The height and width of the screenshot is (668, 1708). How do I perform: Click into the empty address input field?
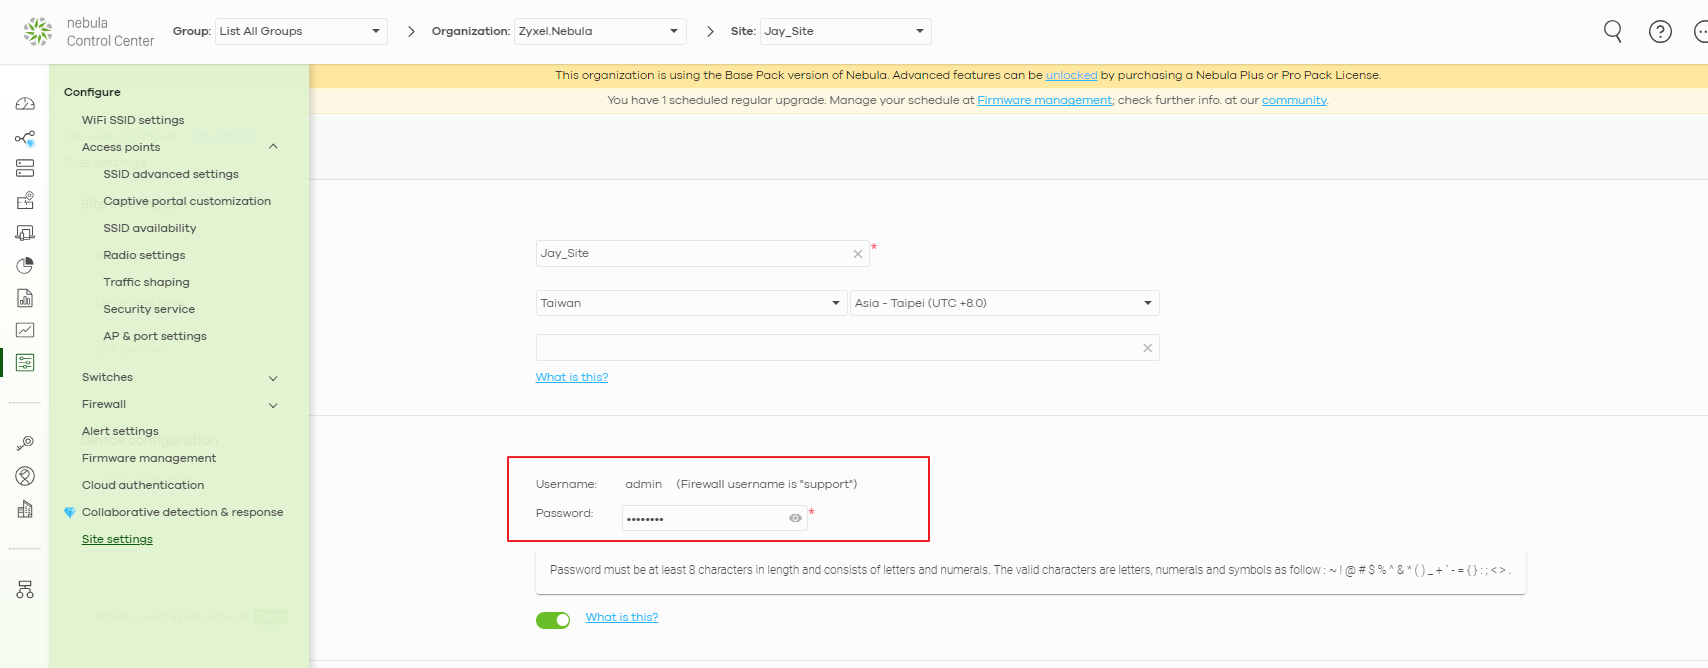tap(848, 347)
